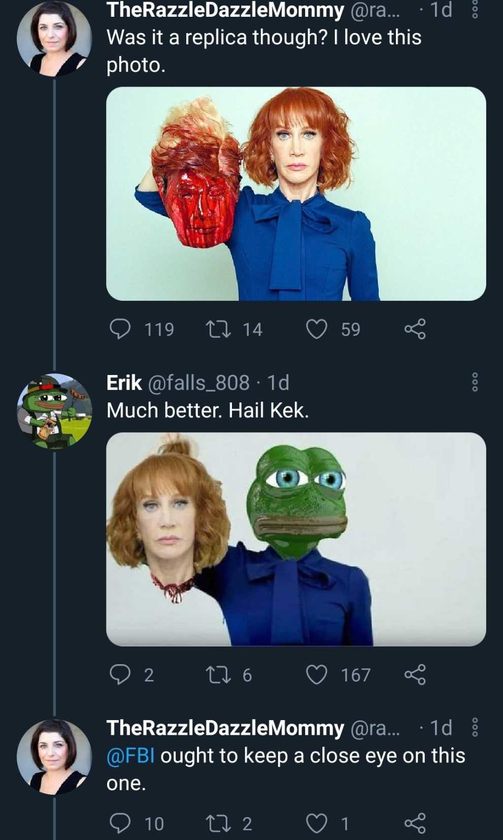This screenshot has width=503, height=840.
Task: Open more options on the first tweet
Action: tap(475, 10)
